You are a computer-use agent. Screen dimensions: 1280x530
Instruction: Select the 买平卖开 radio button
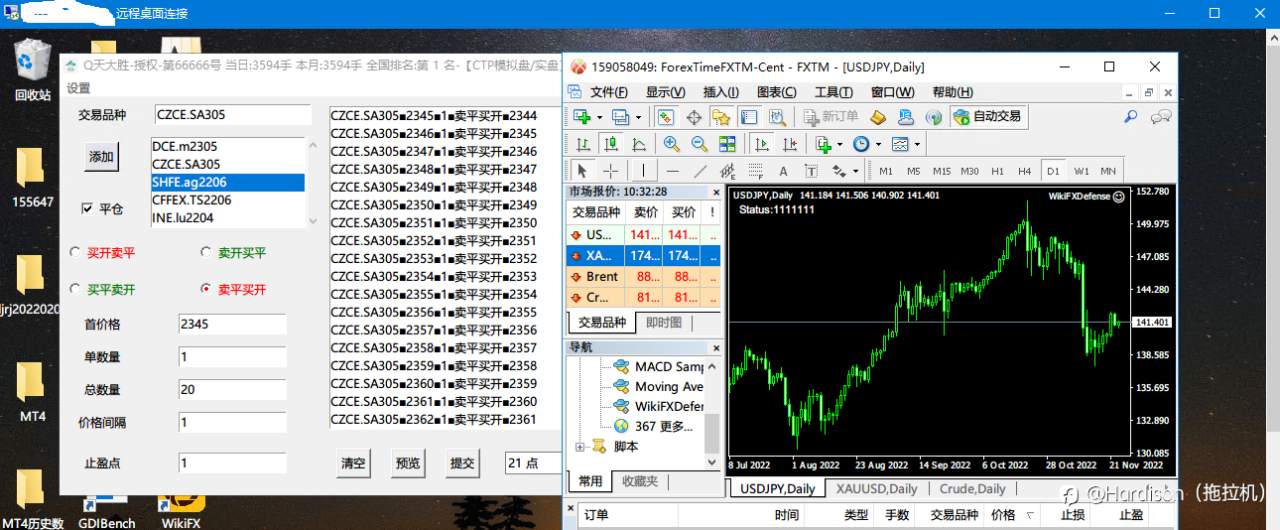pyautogui.click(x=75, y=289)
